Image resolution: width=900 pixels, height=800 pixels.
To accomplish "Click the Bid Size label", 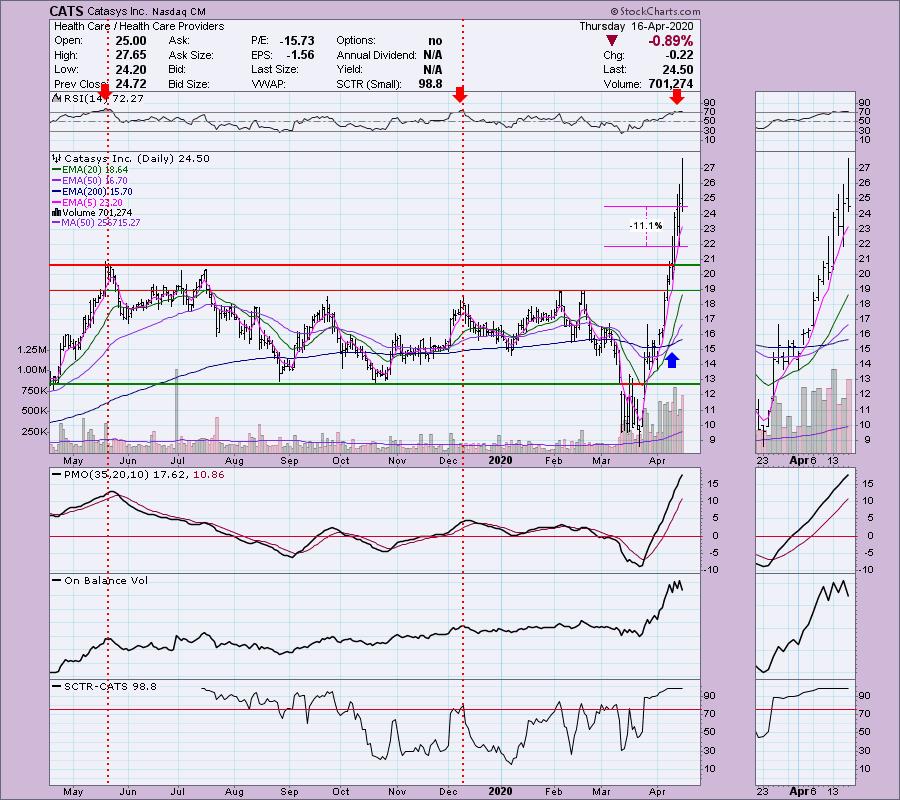I will tap(188, 84).
